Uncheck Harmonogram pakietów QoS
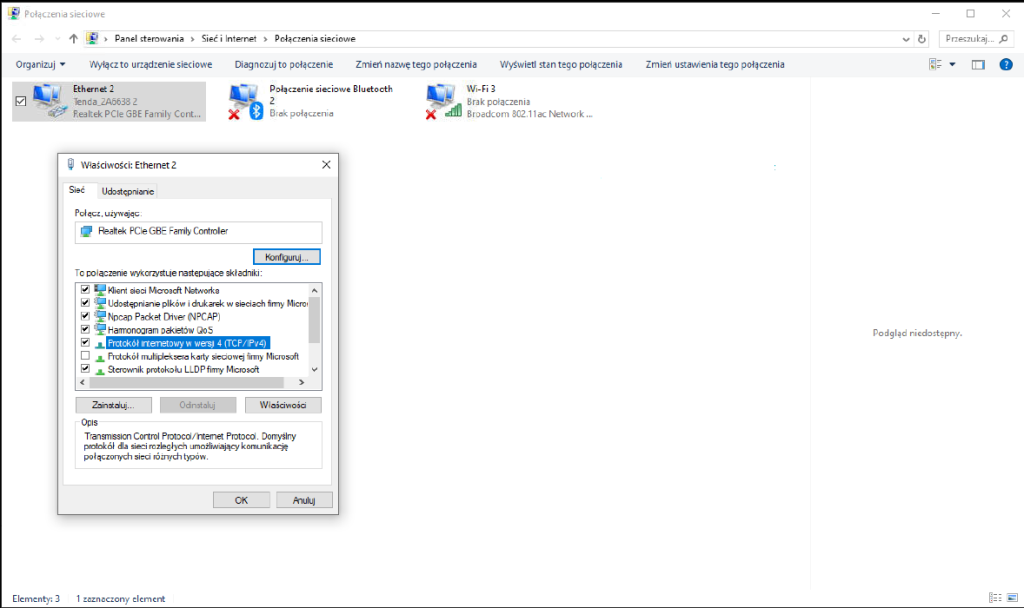 (85, 328)
